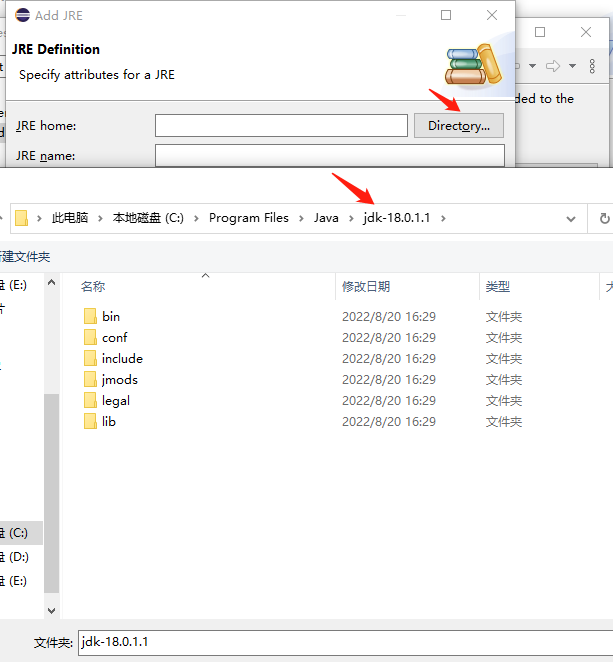Click the Eclipse icon in Add JRE title bar
This screenshot has height=662, width=613.
(x=22, y=15)
